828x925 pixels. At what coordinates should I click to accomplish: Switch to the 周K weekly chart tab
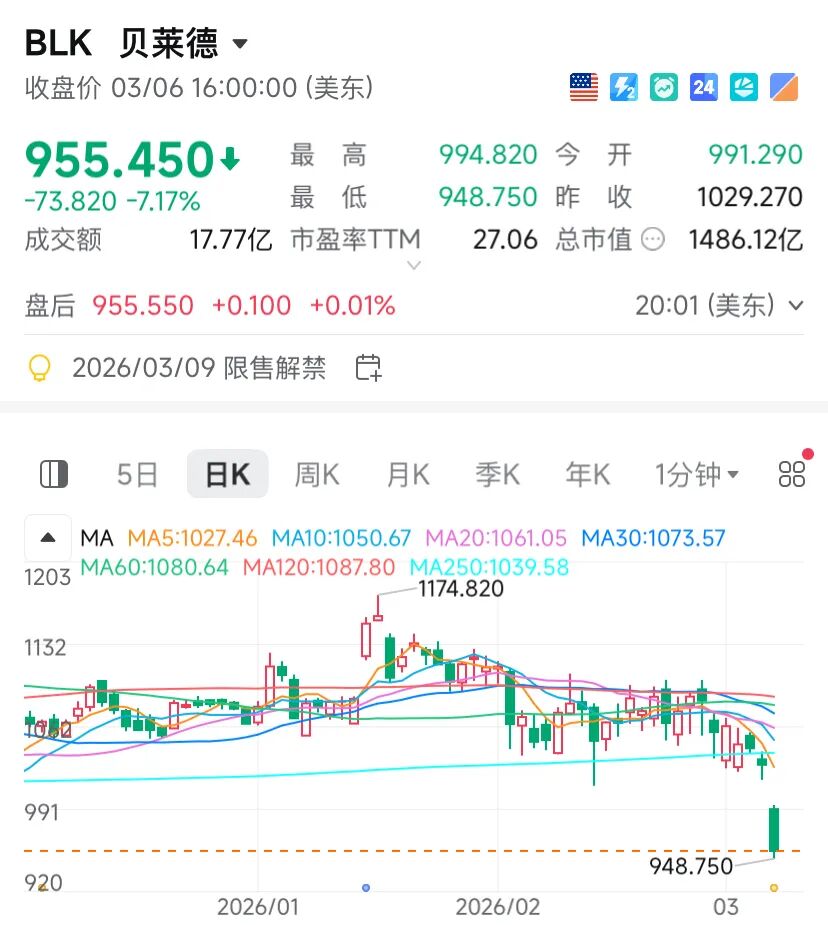pos(316,474)
